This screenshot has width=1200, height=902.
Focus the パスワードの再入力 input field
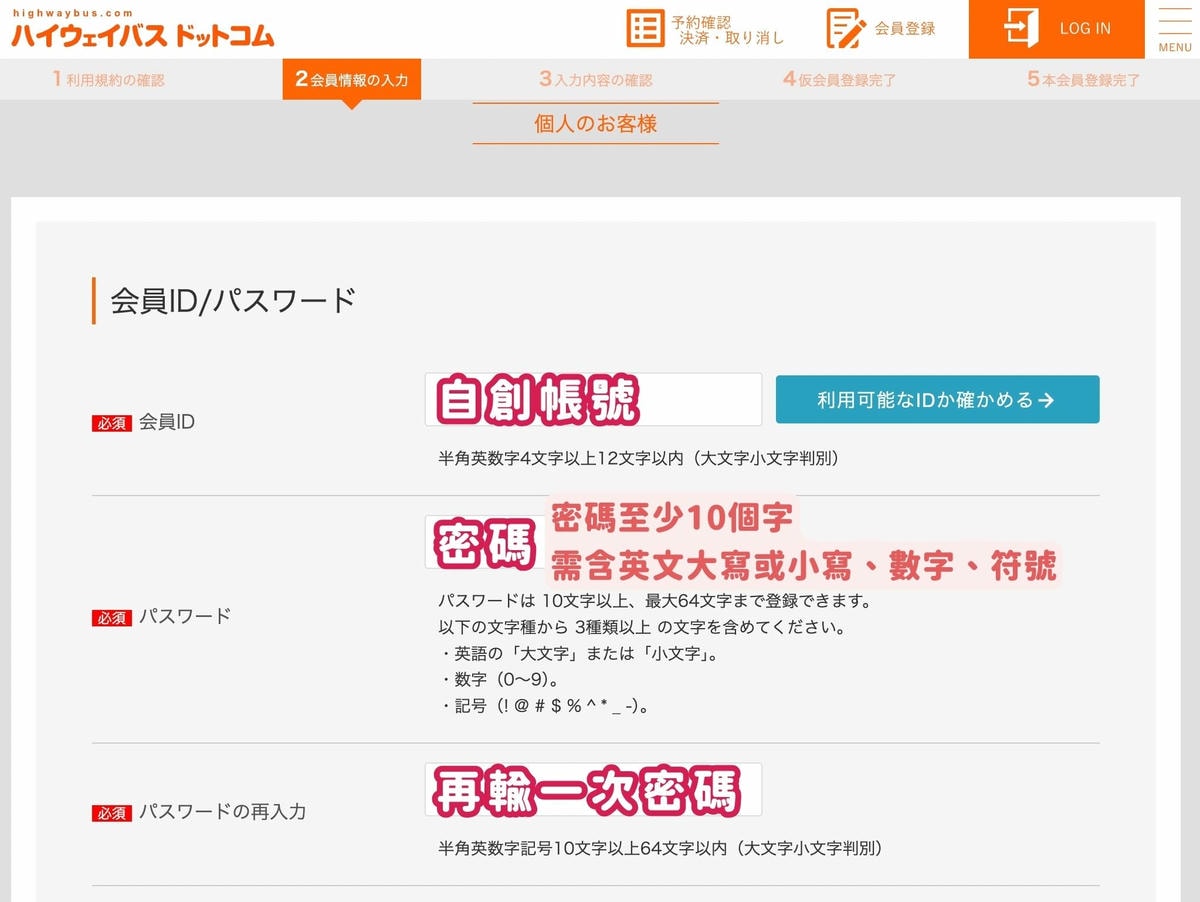point(593,789)
